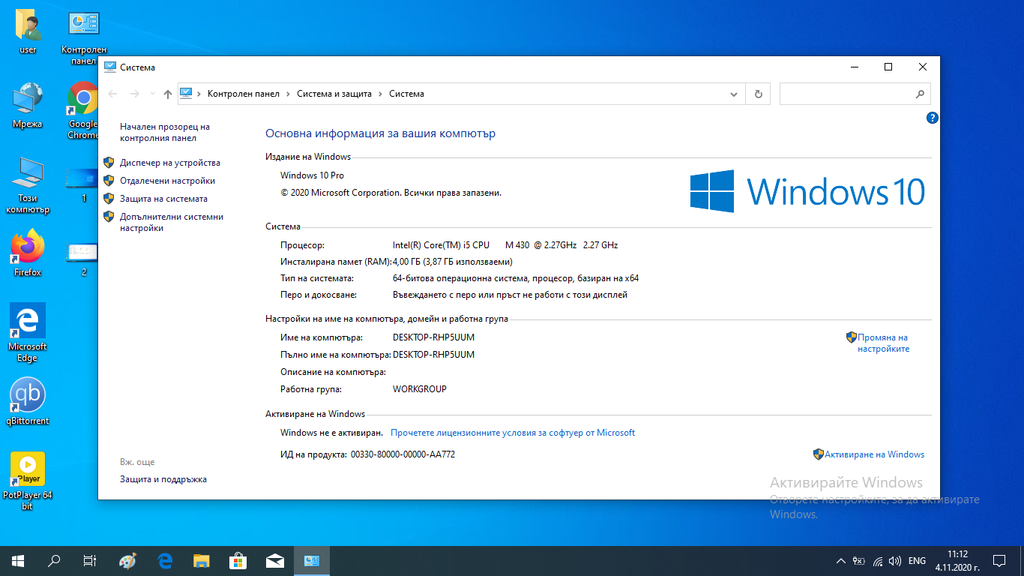Open the volume control in tray

[895, 561]
